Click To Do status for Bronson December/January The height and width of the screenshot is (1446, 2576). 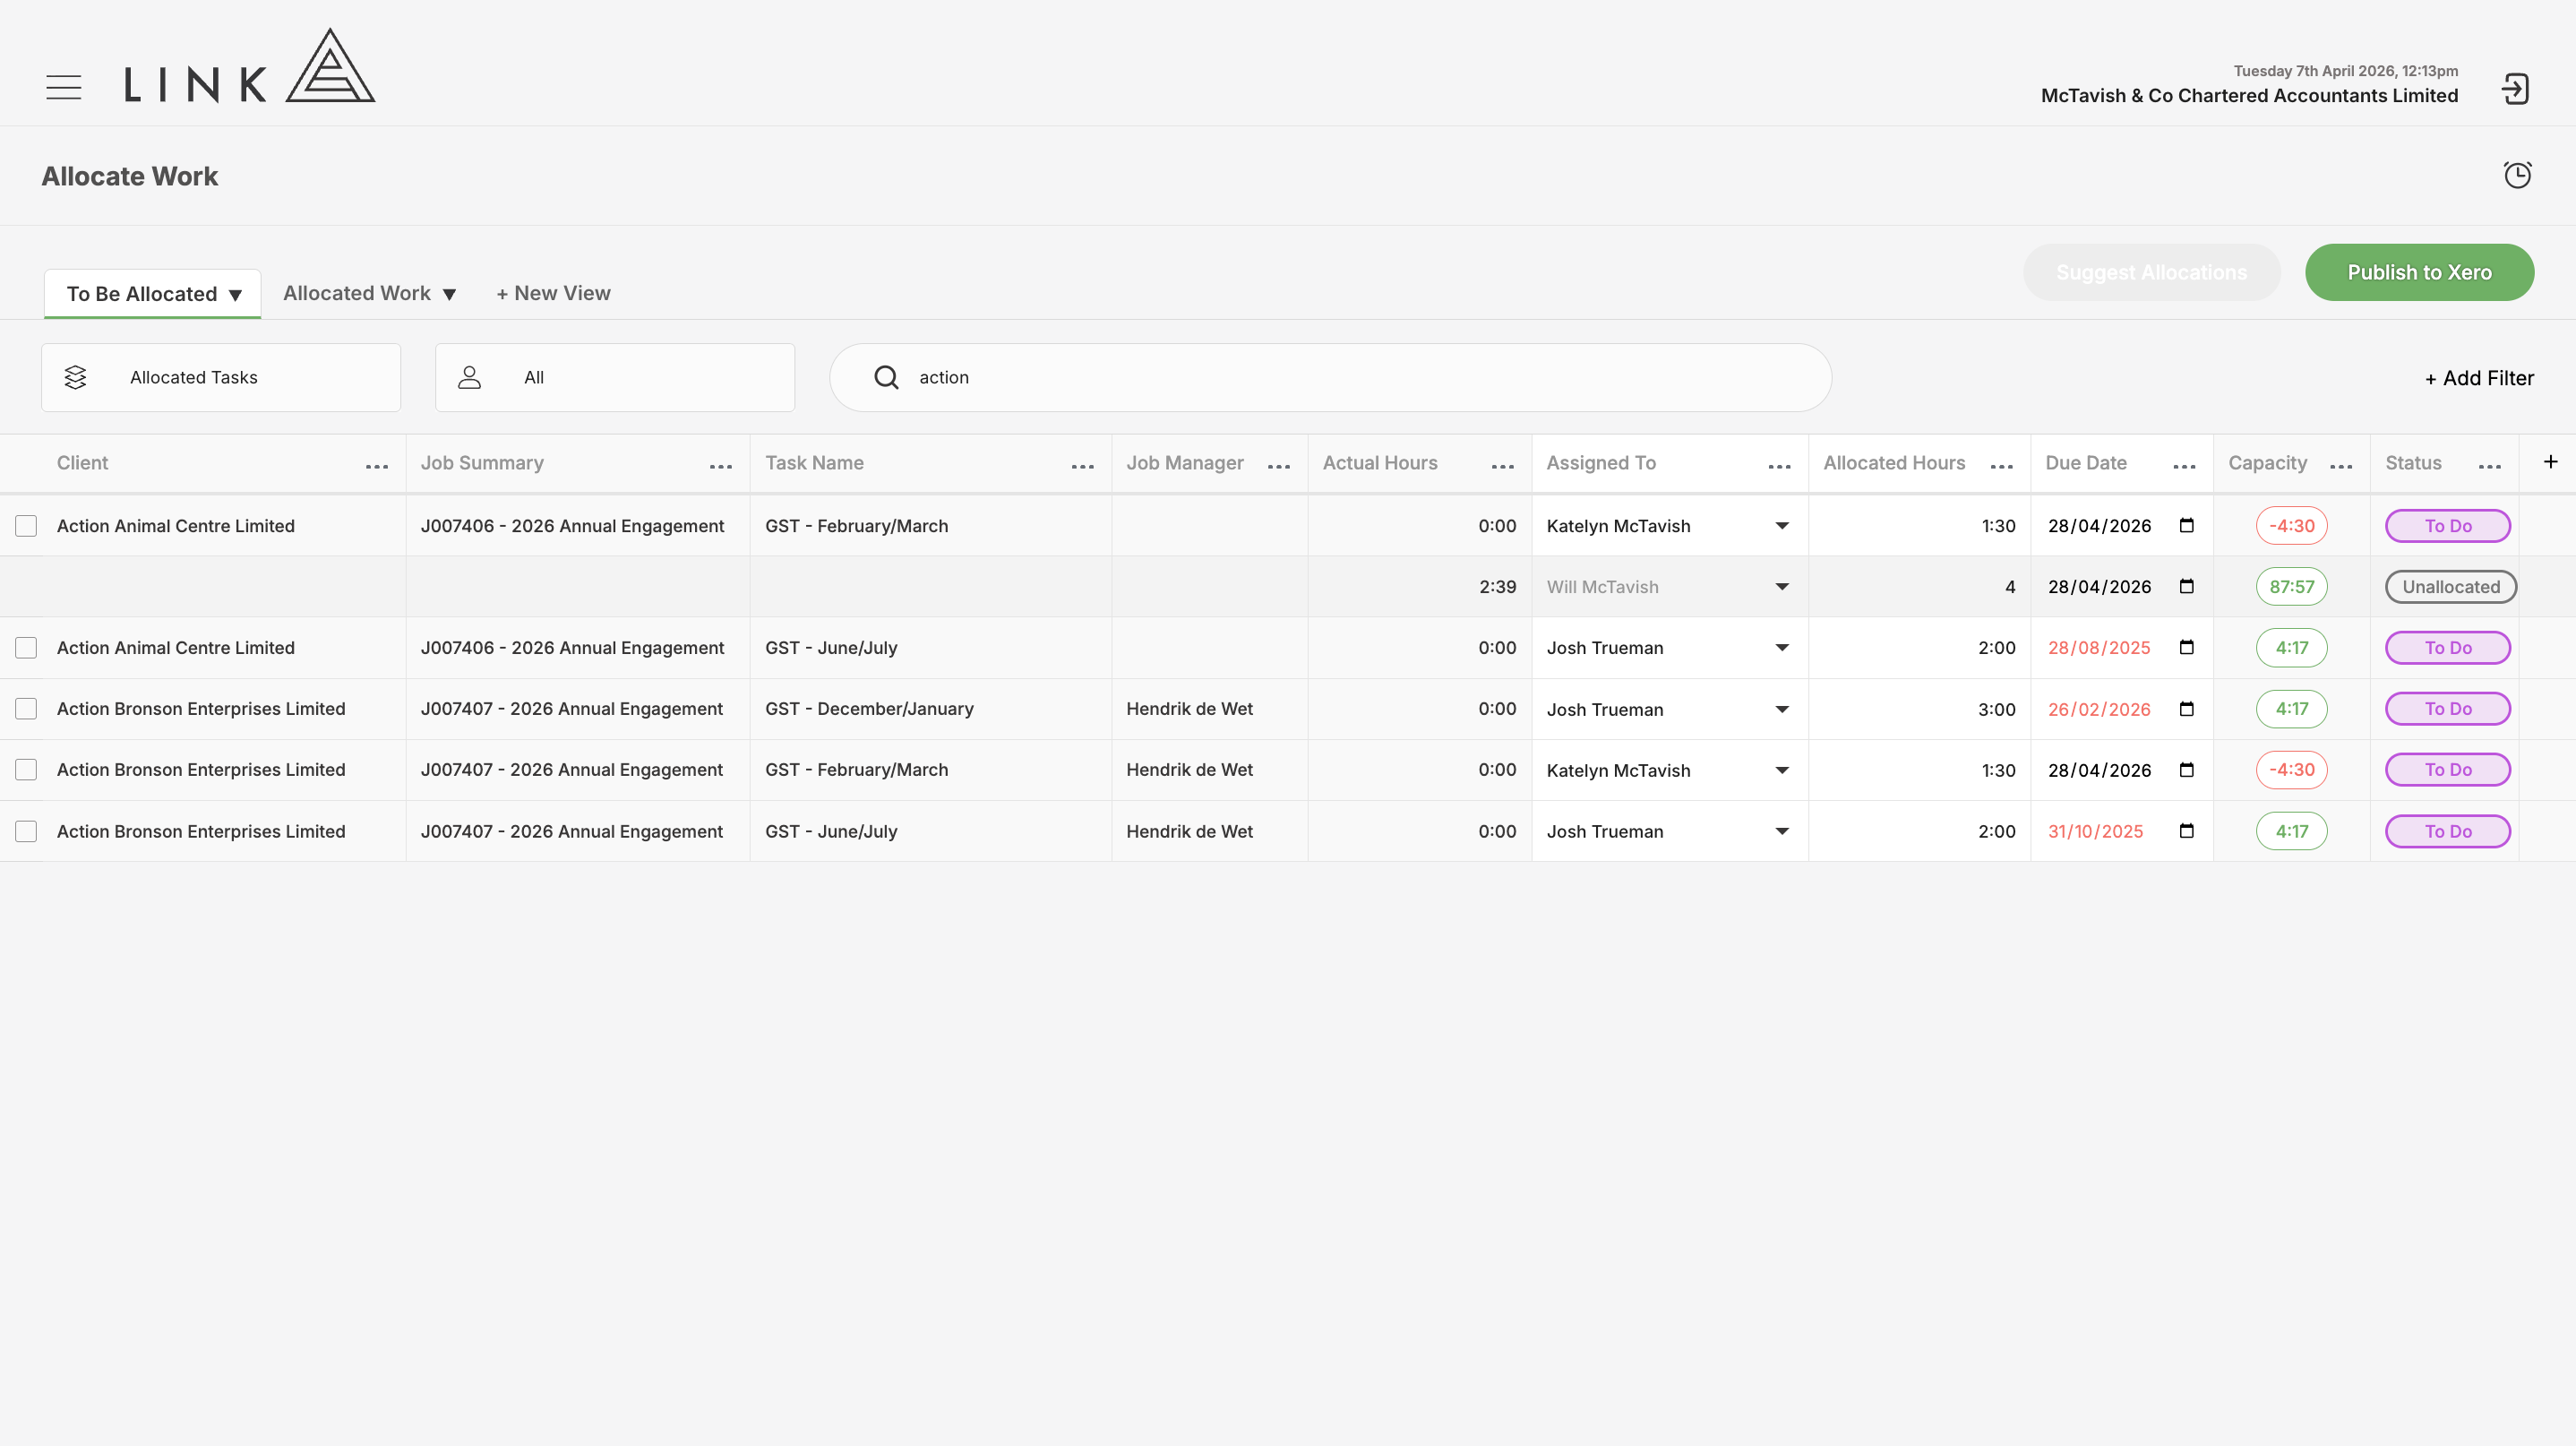pyautogui.click(x=2447, y=709)
